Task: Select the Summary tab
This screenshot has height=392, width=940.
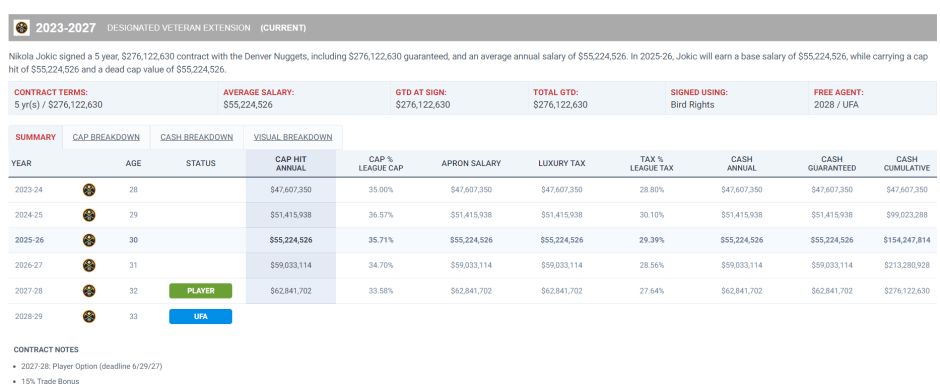Action: click(x=35, y=137)
